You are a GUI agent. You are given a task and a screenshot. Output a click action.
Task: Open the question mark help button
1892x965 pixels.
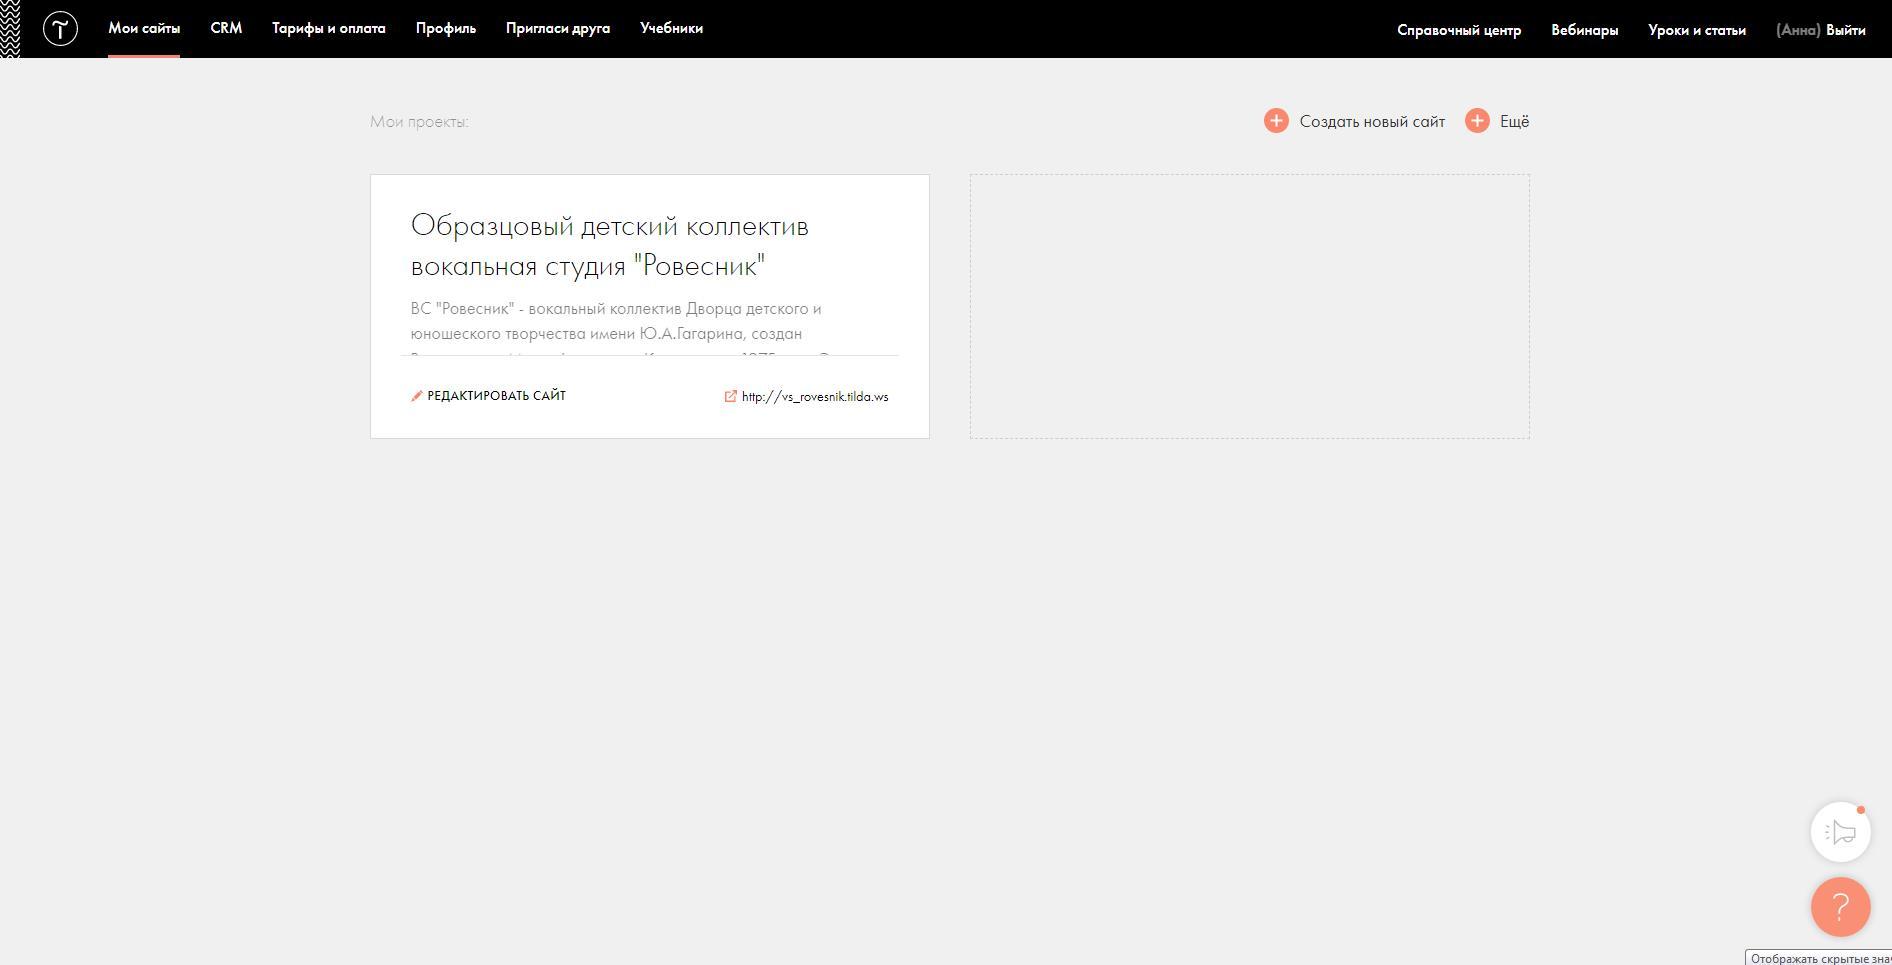pos(1840,907)
